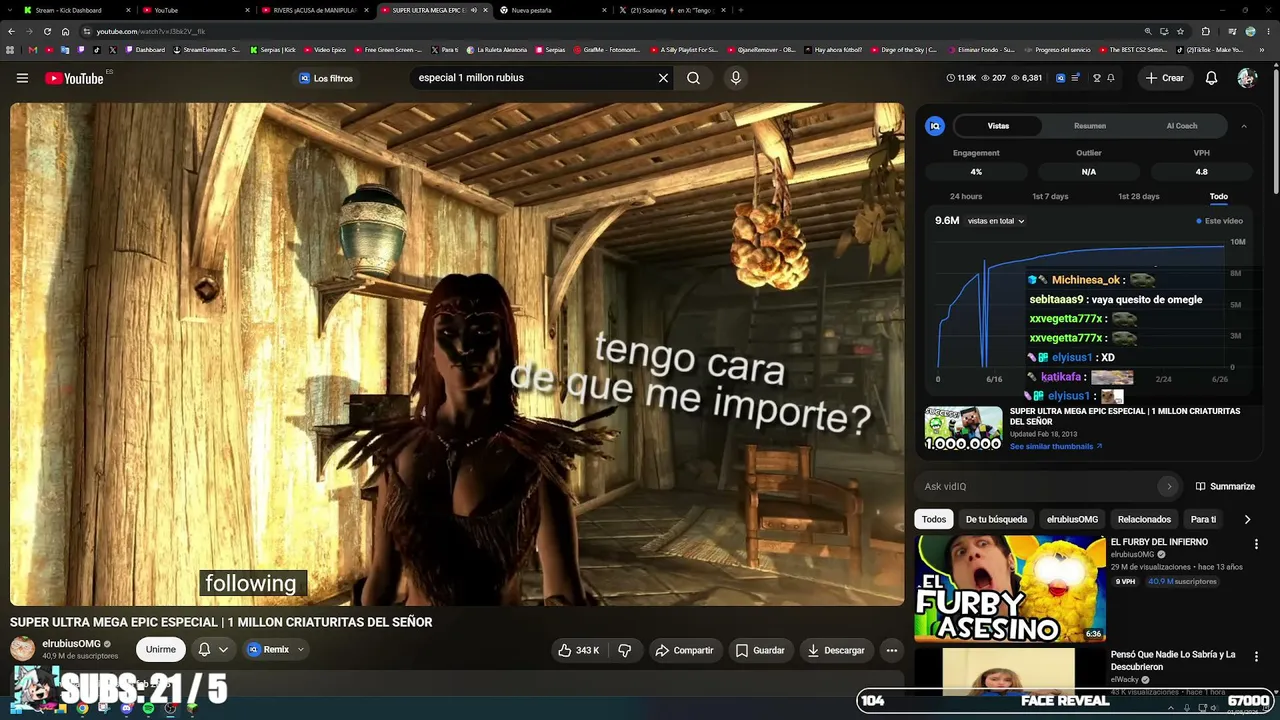1280x720 pixels.
Task: Filter by 'De tu búsqueda' chip
Action: click(996, 519)
